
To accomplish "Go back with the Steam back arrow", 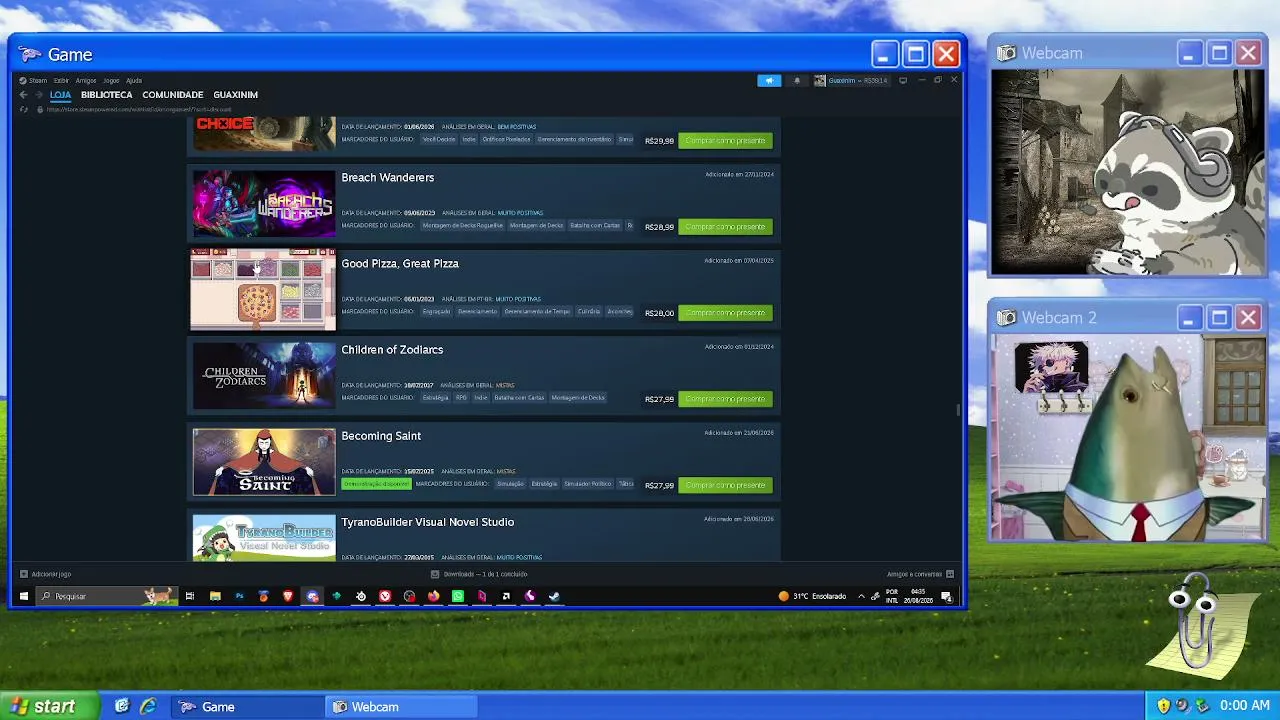I will (x=23, y=95).
